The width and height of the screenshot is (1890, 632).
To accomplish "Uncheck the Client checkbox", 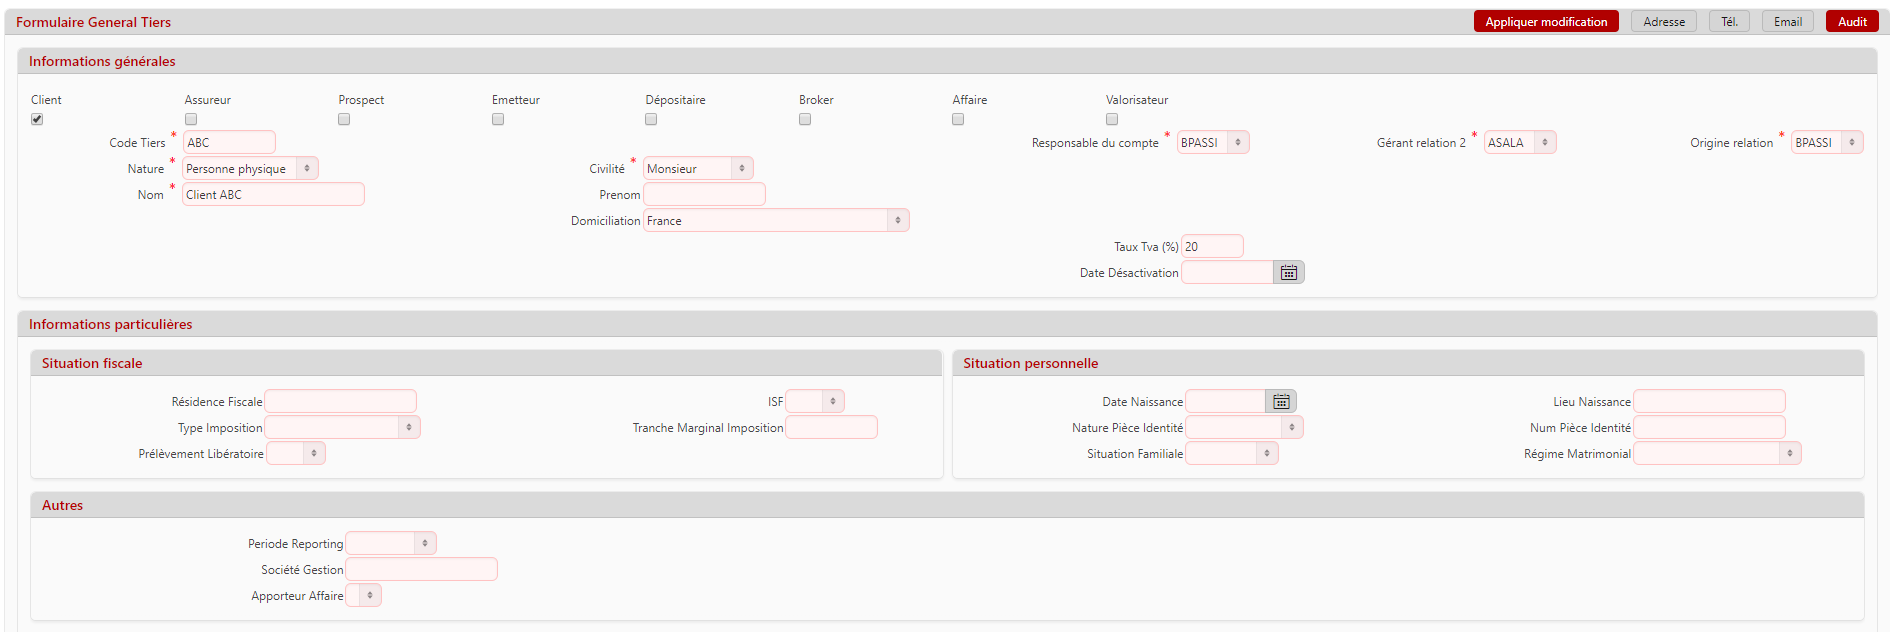I will click(x=37, y=119).
